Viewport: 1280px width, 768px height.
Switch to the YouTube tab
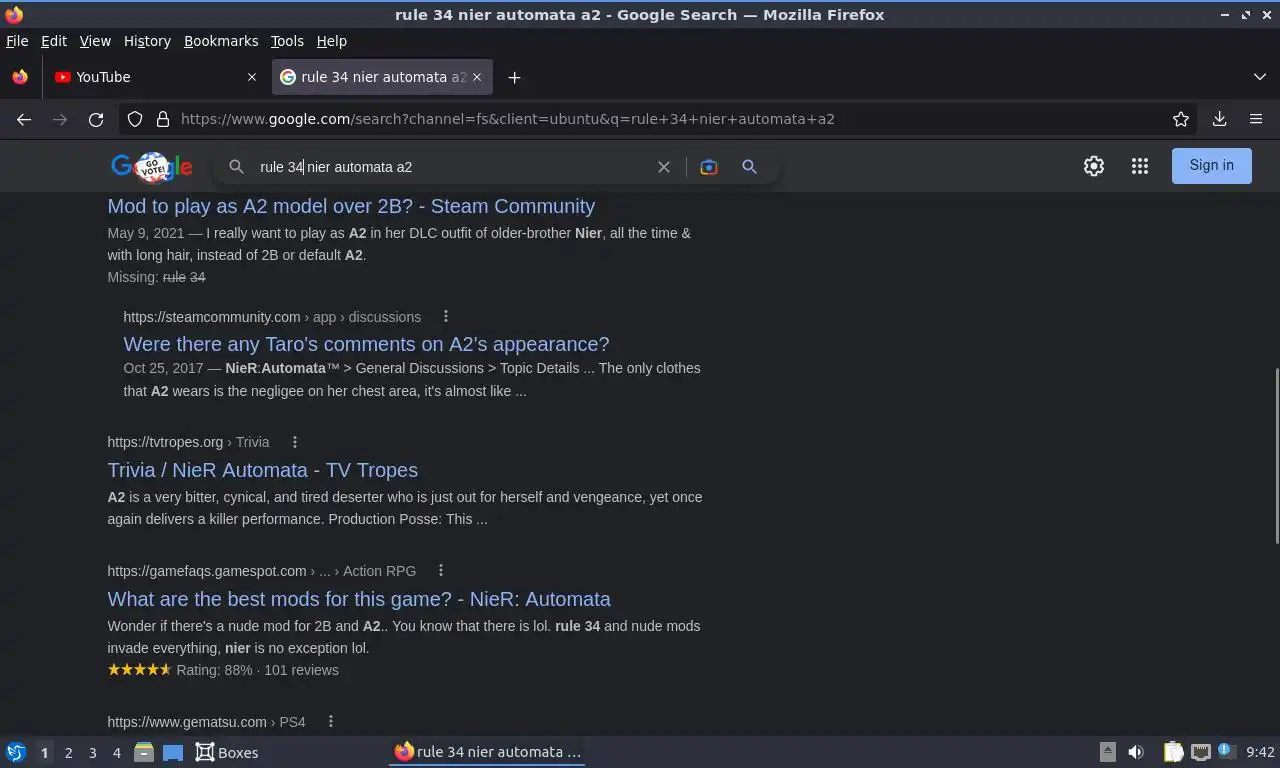pyautogui.click(x=155, y=77)
